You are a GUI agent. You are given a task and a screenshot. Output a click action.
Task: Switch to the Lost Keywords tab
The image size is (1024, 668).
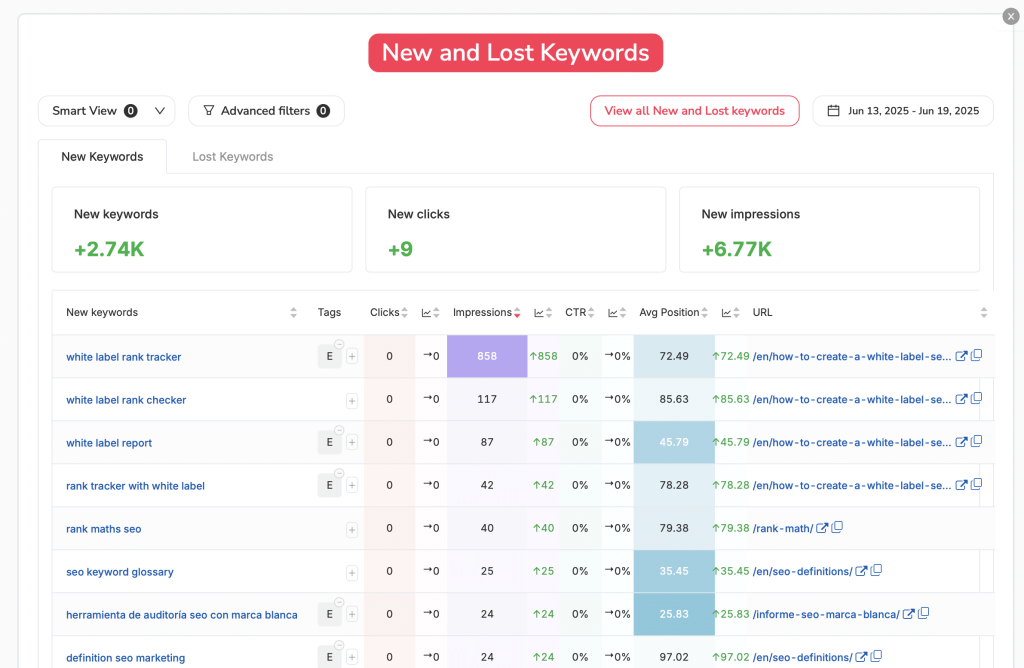(232, 156)
